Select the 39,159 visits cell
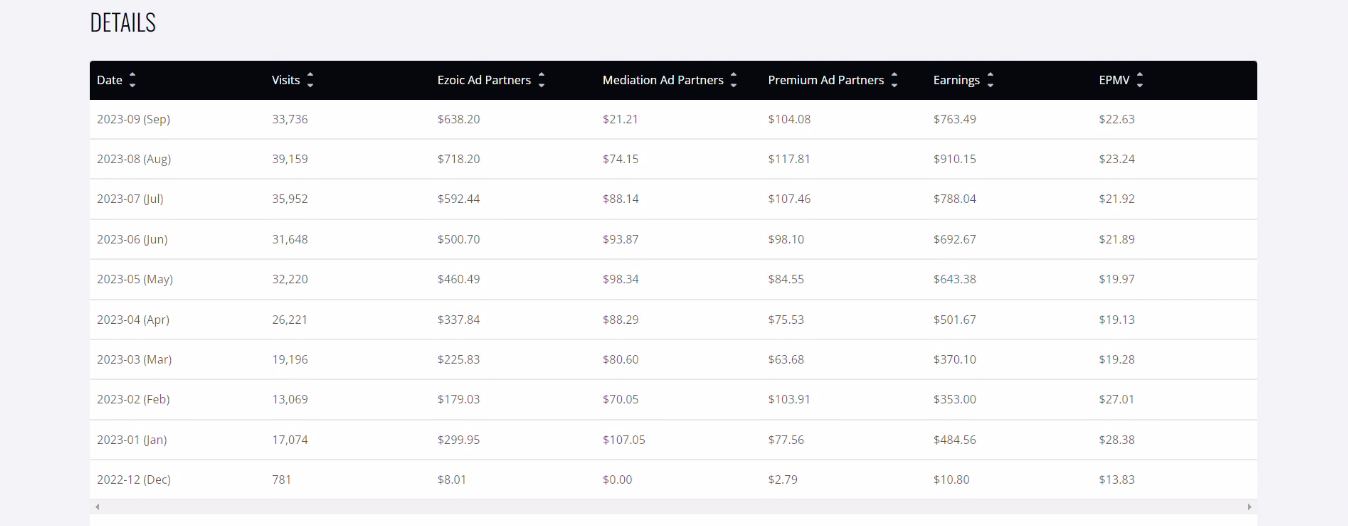This screenshot has height=526, width=1348. 290,159
